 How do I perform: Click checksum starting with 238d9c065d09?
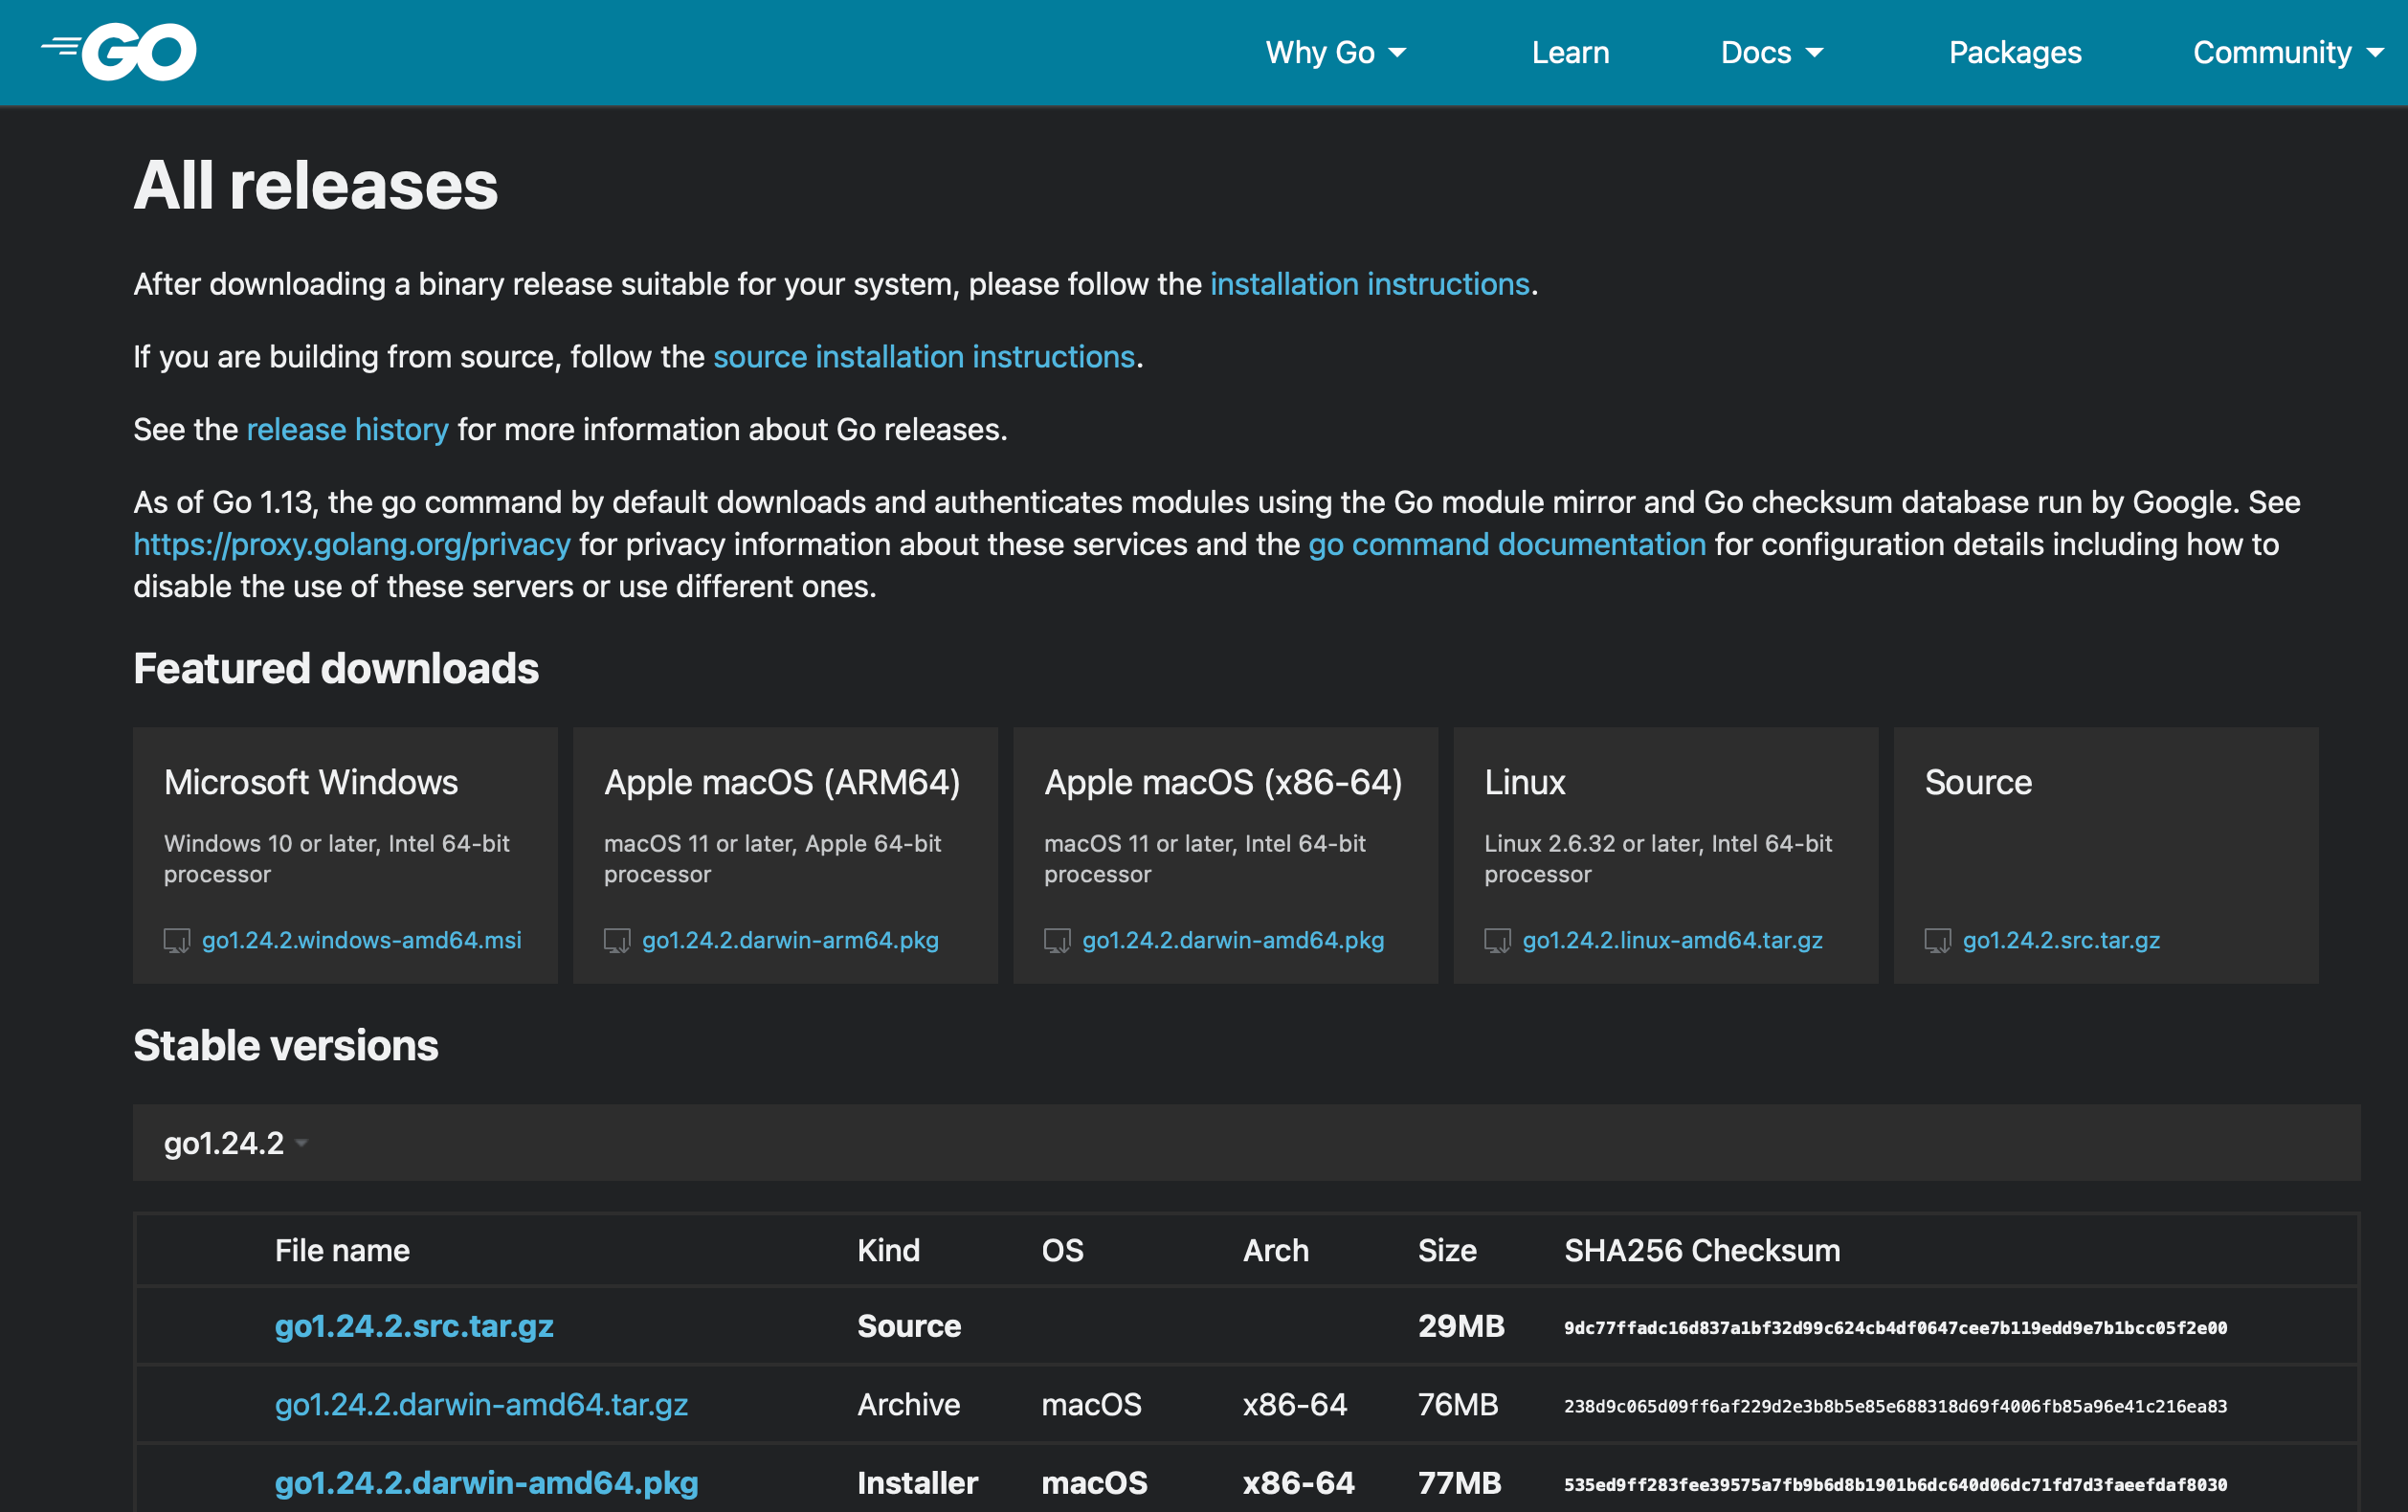click(1895, 1406)
